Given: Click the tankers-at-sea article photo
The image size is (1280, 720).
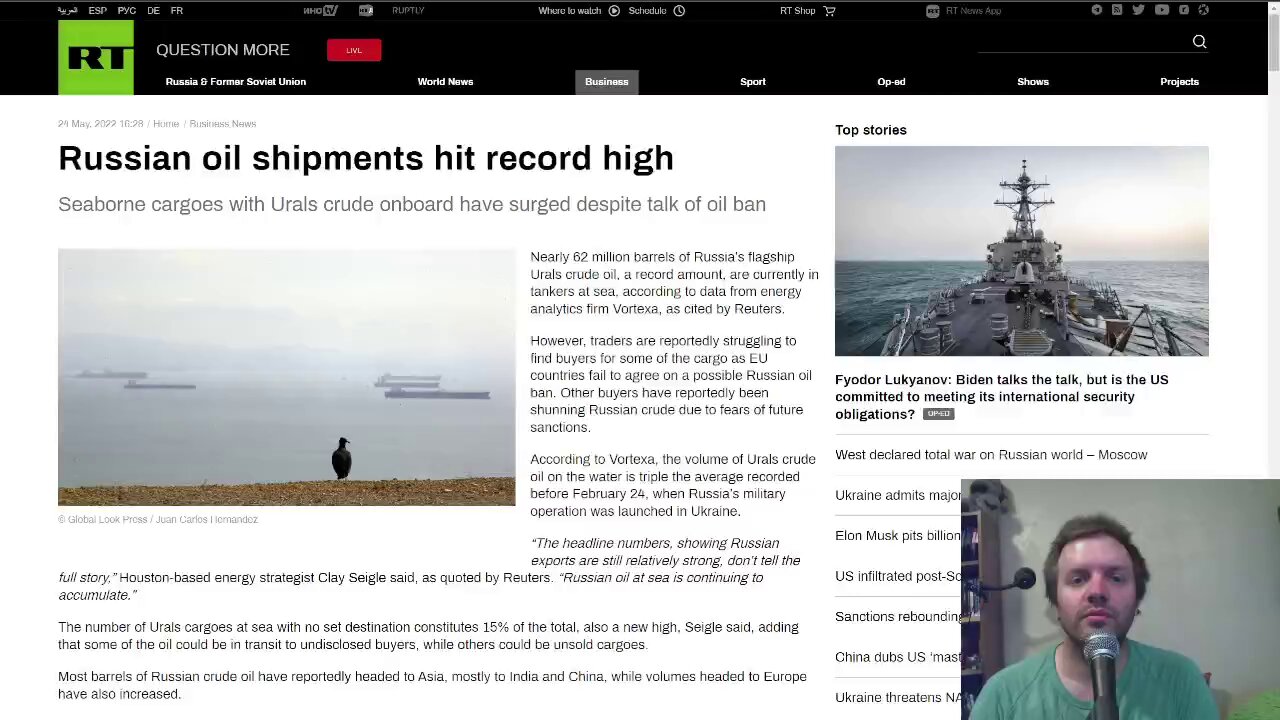Looking at the screenshot, I should click(287, 378).
